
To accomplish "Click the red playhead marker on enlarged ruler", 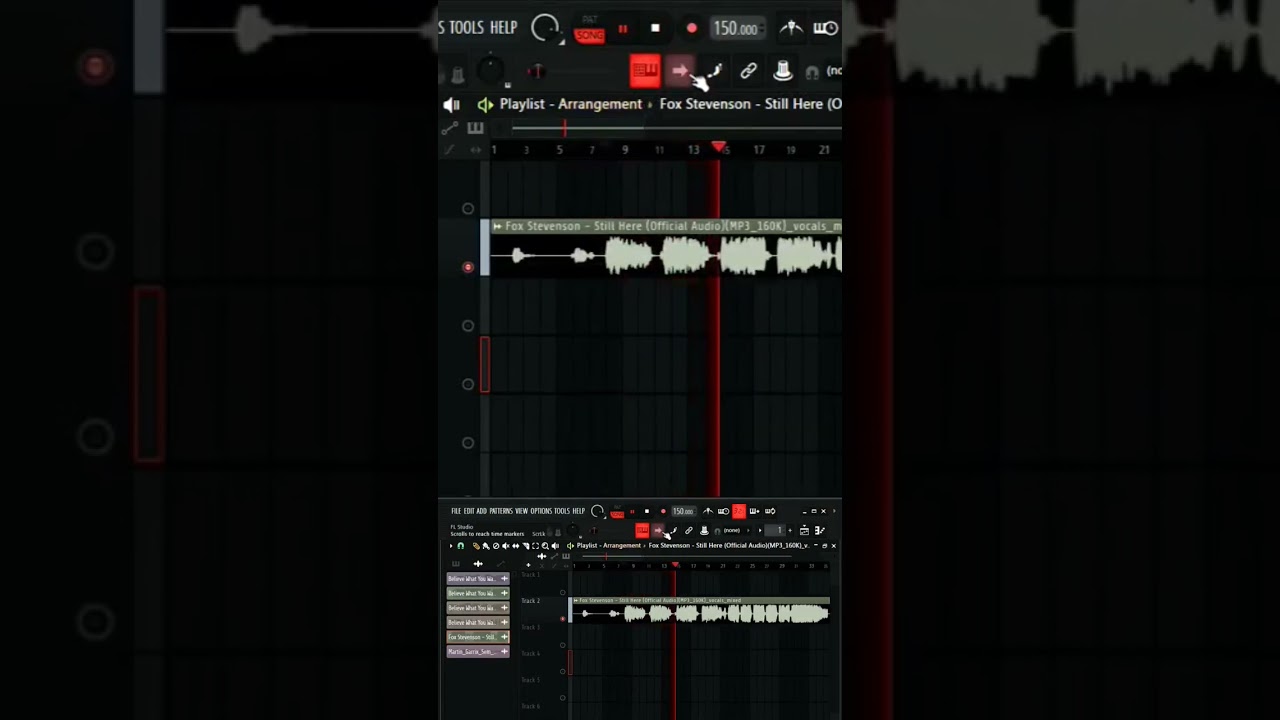I will (x=719, y=147).
